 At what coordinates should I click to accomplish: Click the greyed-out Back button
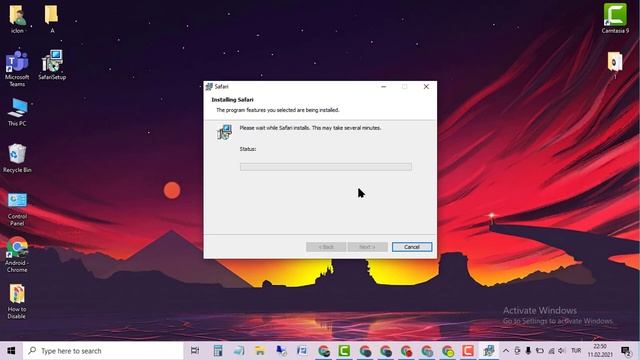click(326, 247)
